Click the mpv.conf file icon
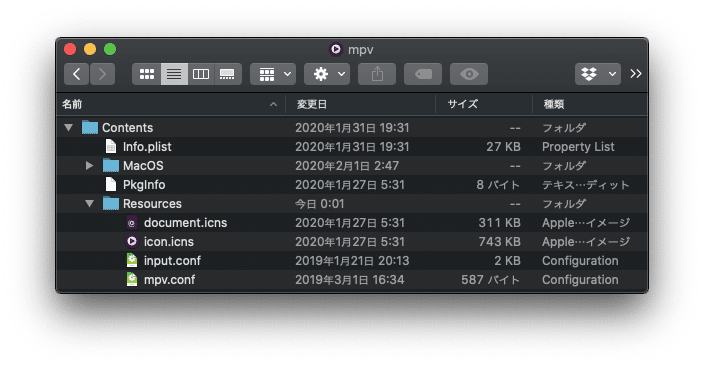 132,280
